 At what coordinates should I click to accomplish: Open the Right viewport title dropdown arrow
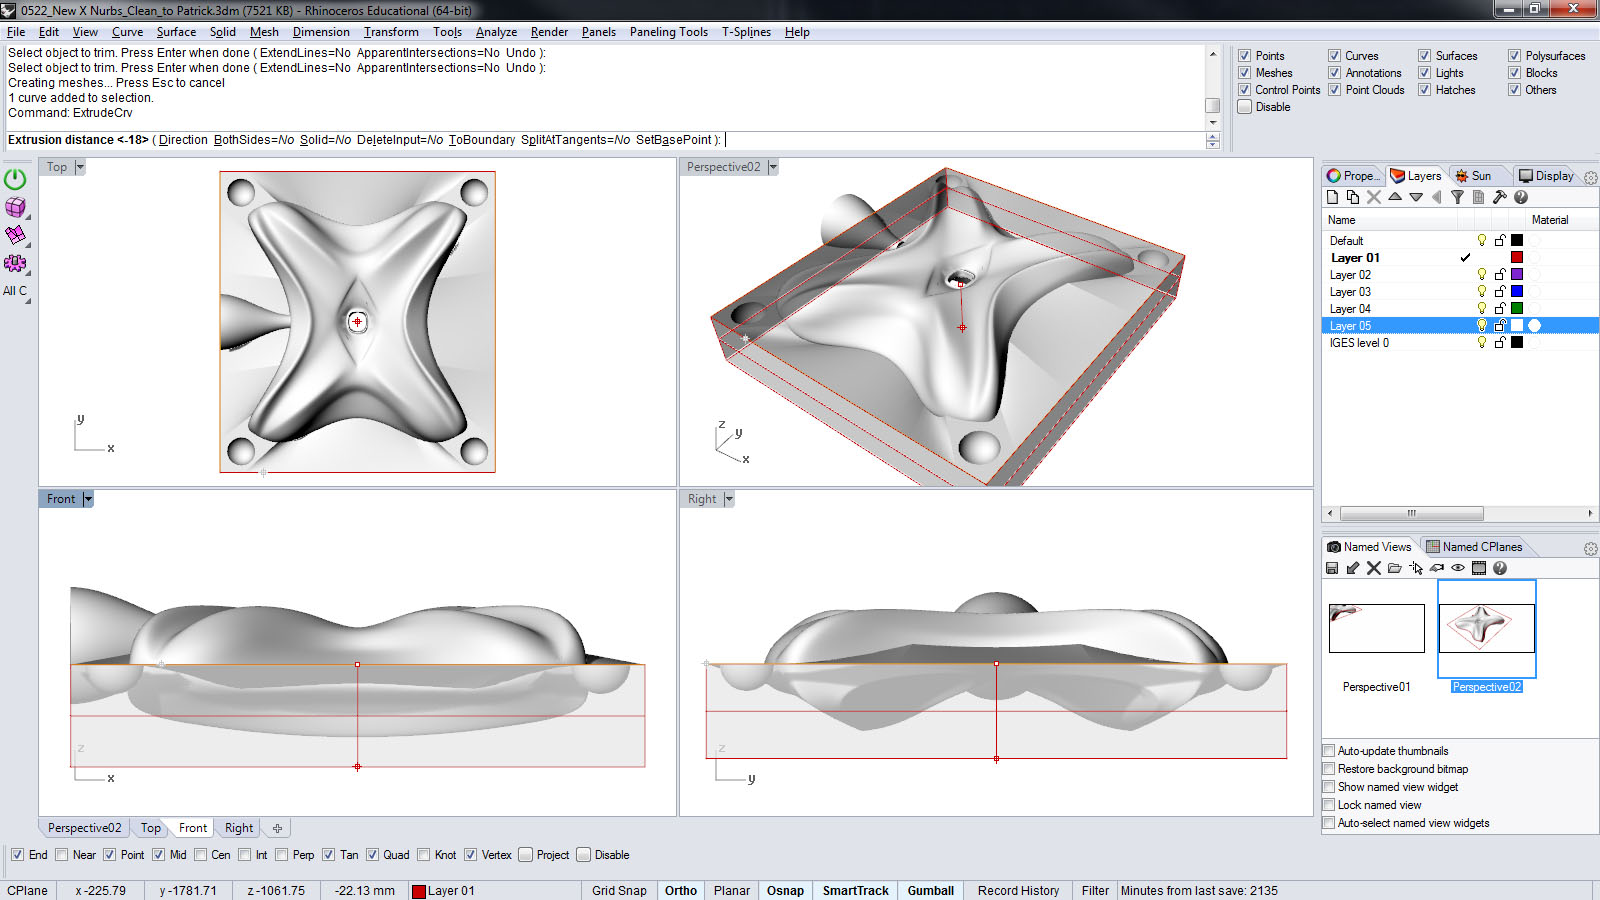729,499
